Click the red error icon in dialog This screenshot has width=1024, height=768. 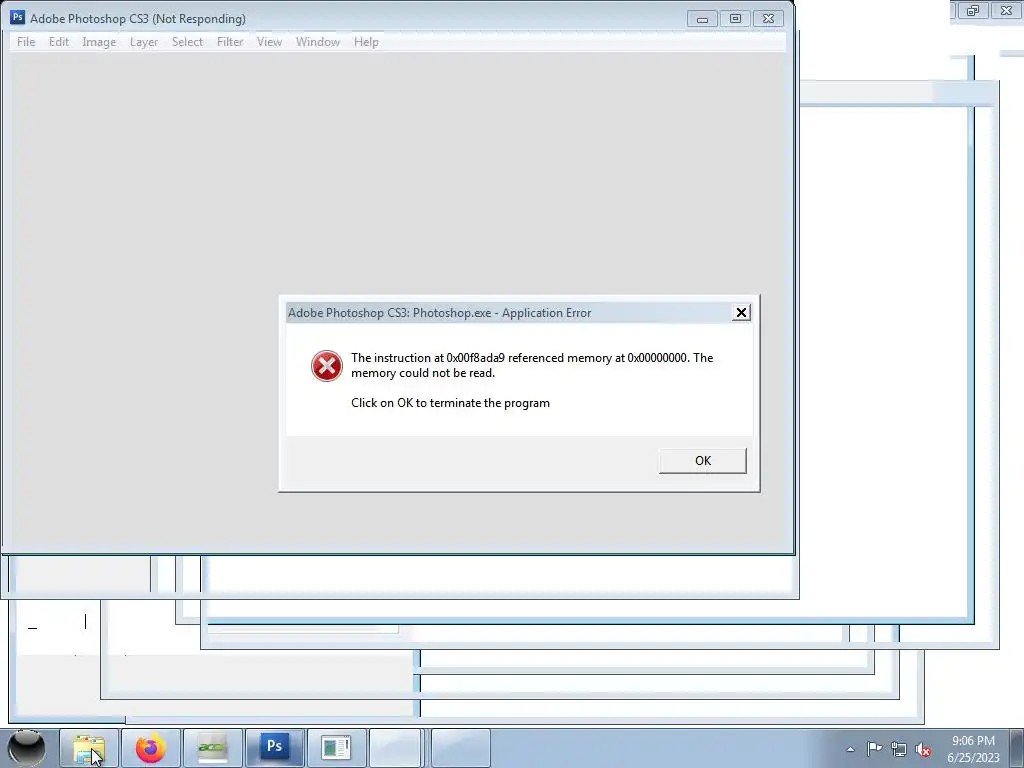[327, 366]
